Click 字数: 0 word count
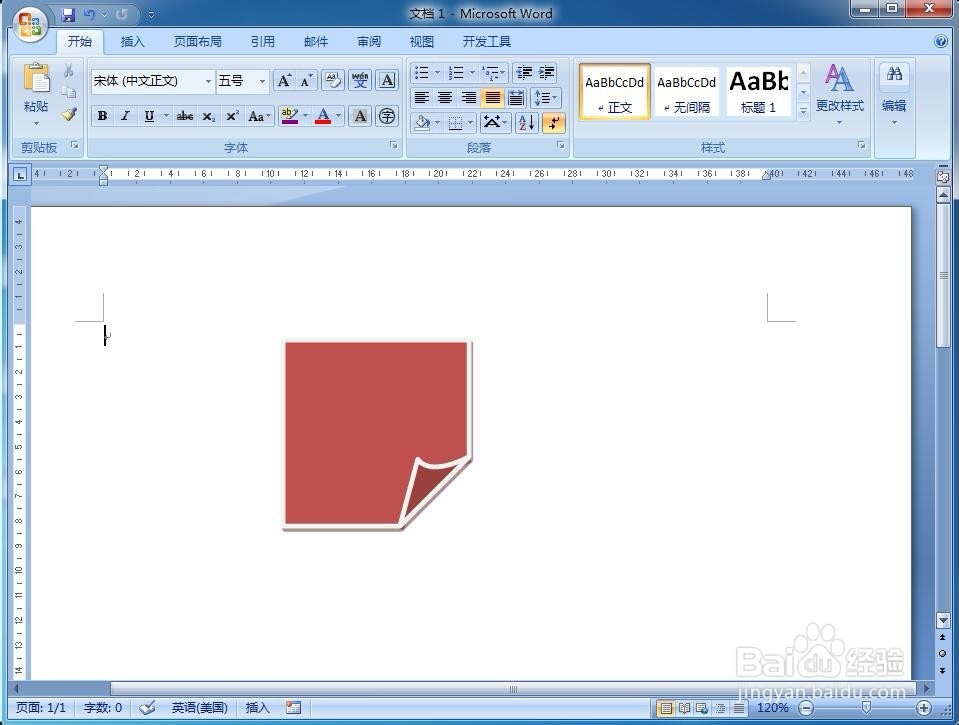Image resolution: width=959 pixels, height=725 pixels. (x=103, y=708)
